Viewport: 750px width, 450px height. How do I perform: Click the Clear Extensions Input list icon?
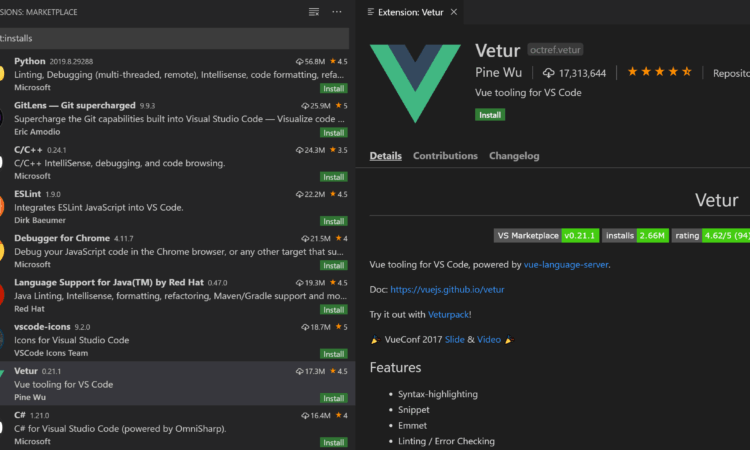(x=314, y=12)
